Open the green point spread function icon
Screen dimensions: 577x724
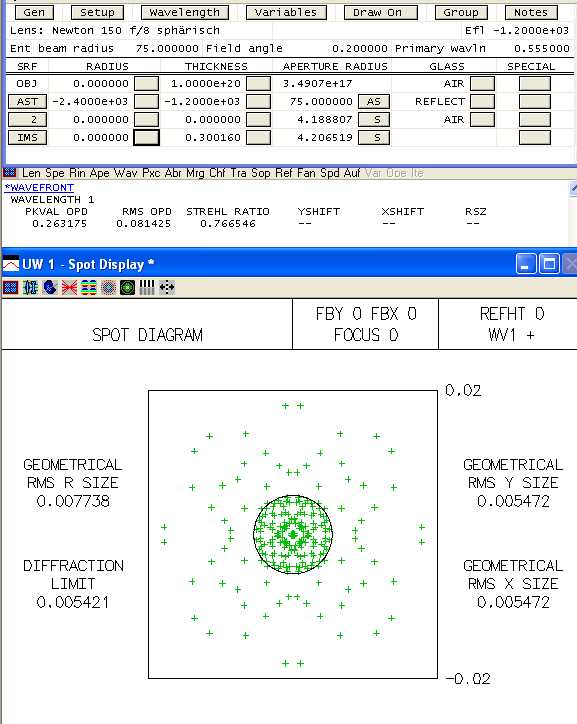point(127,288)
